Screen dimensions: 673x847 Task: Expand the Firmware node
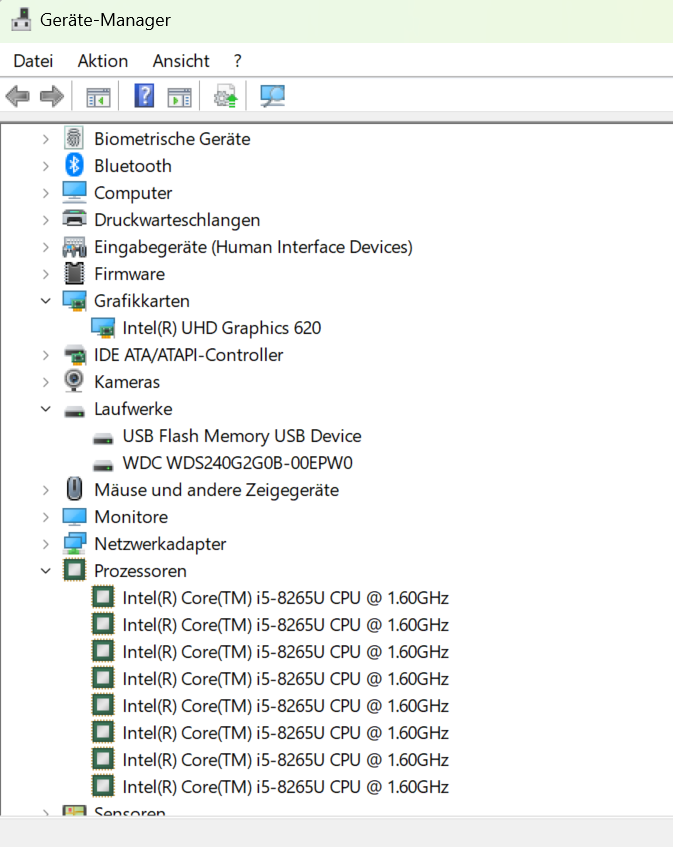(x=46, y=274)
